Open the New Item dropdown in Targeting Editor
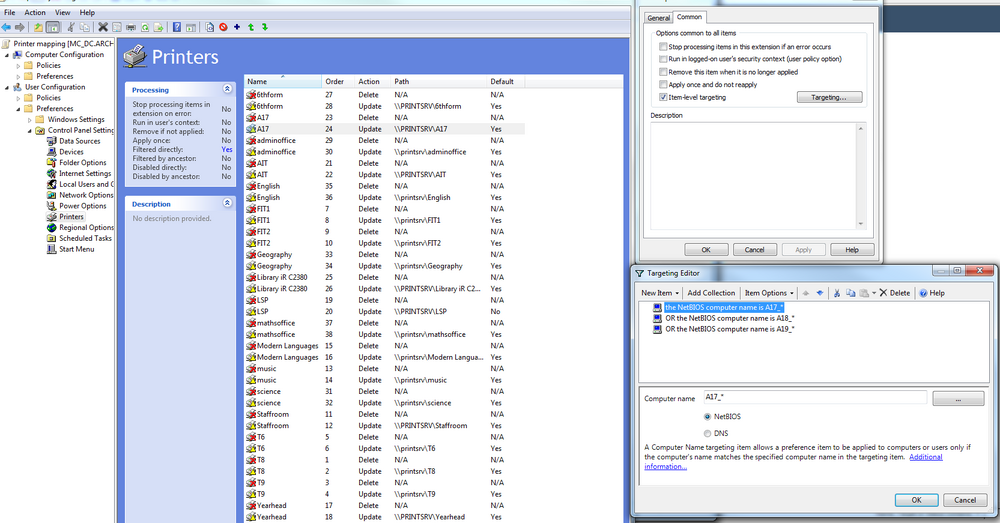 click(659, 293)
